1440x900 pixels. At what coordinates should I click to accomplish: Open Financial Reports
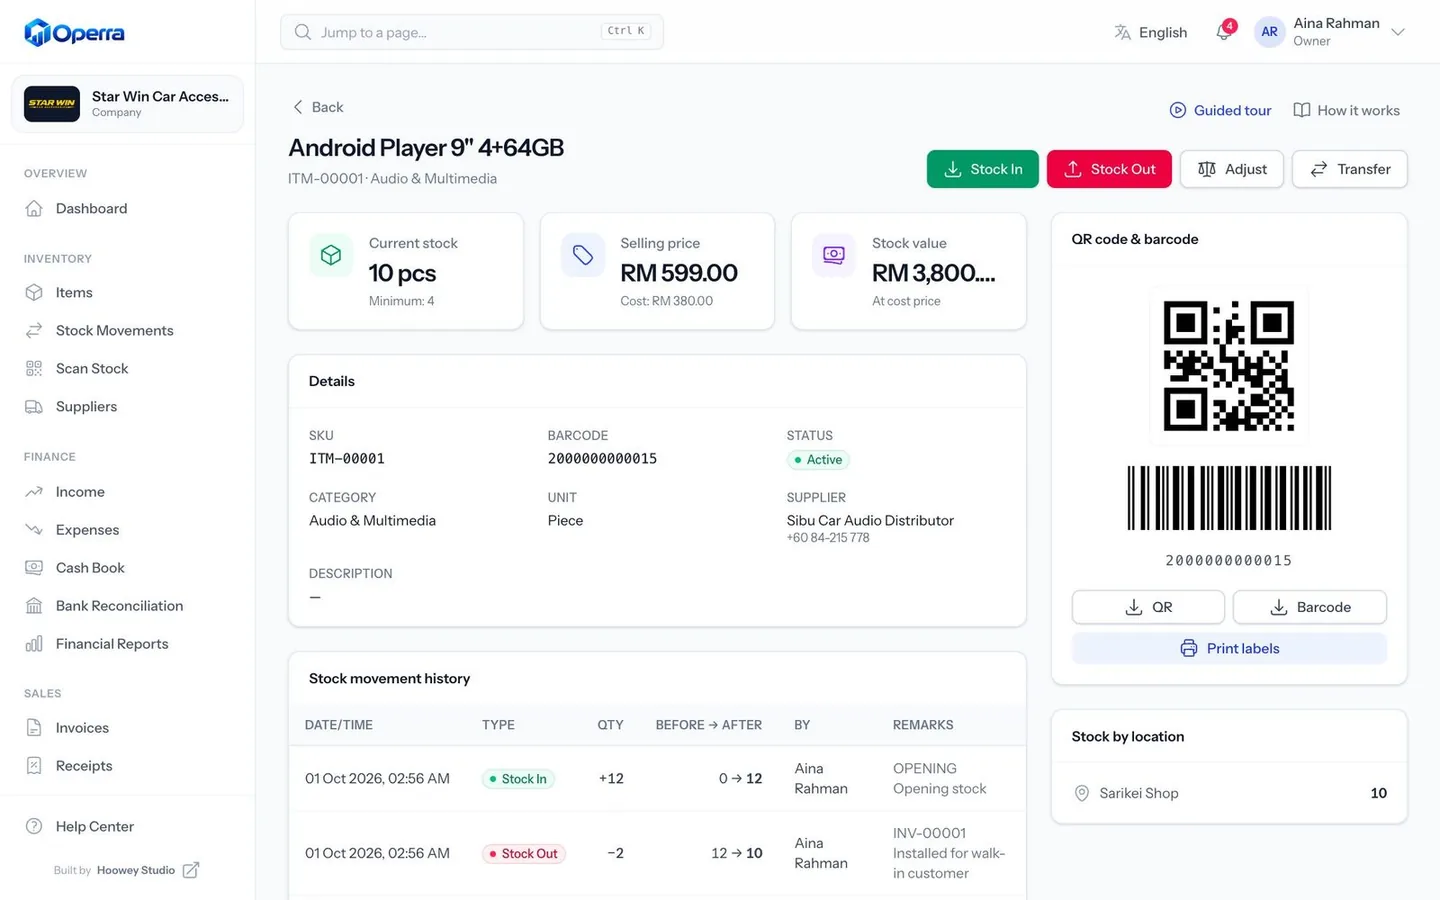pos(127,644)
